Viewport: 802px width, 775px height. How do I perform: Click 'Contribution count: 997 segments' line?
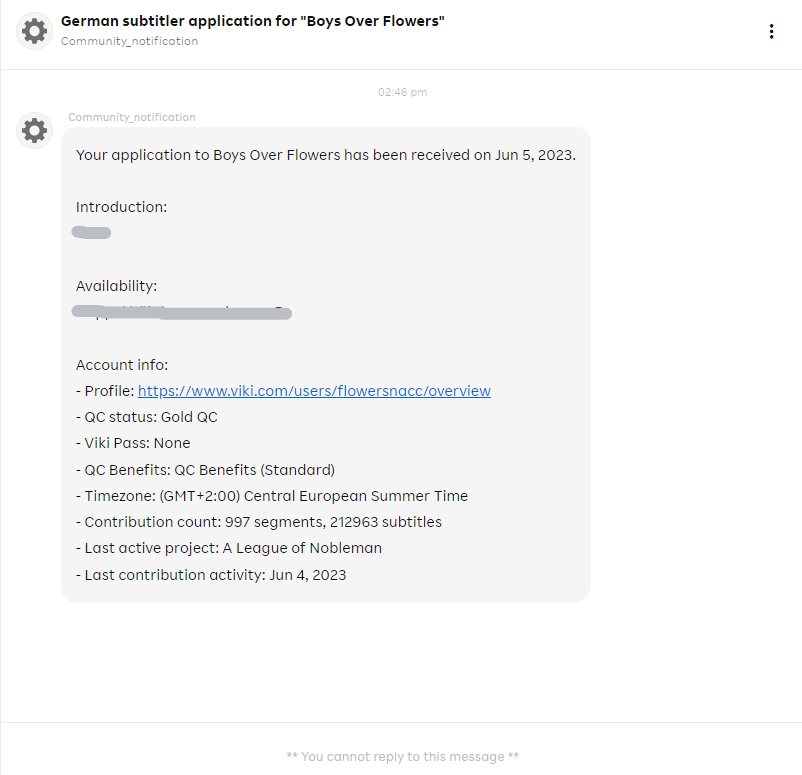click(259, 522)
